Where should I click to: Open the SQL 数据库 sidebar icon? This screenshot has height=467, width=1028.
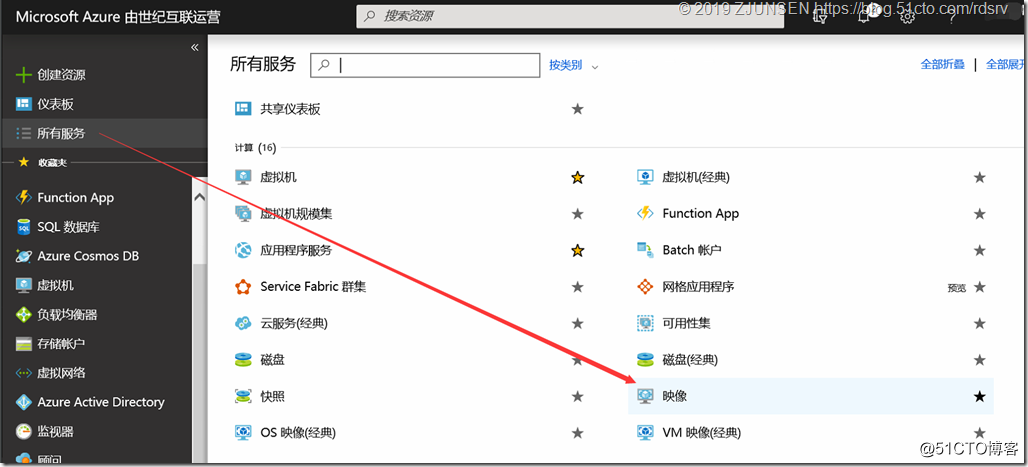[x=24, y=227]
